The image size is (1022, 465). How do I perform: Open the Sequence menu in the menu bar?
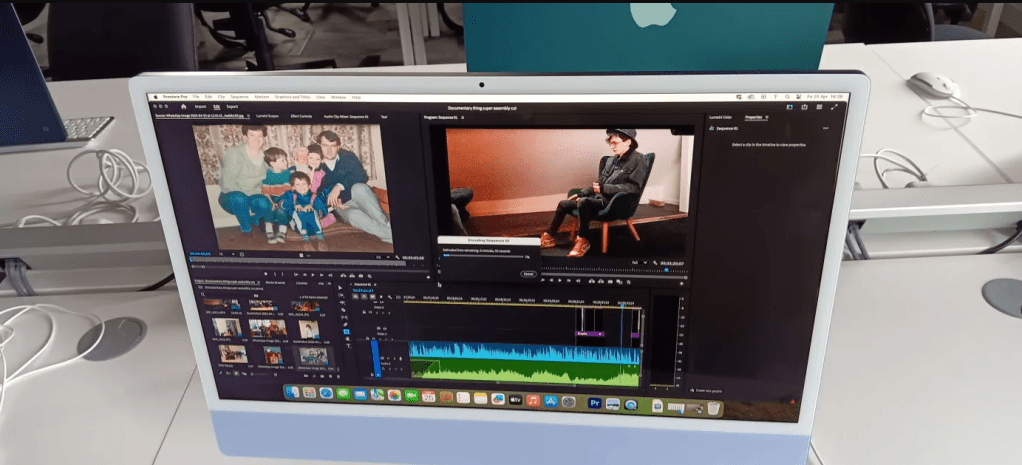point(238,97)
